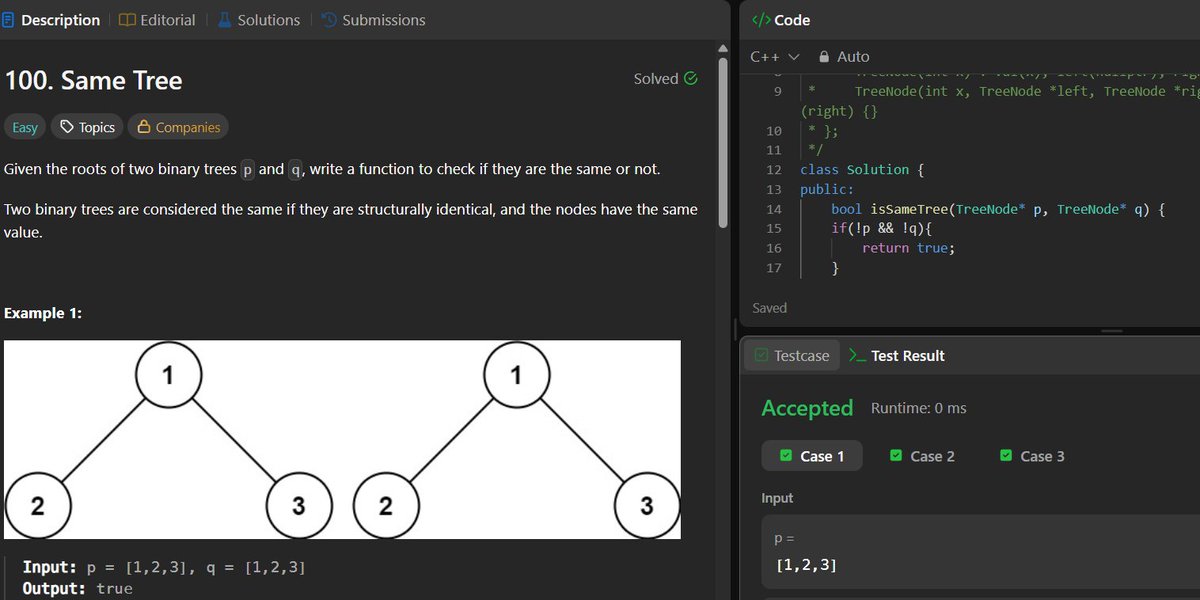Click the Auto lock icon
The image size is (1200, 600).
[x=824, y=57]
